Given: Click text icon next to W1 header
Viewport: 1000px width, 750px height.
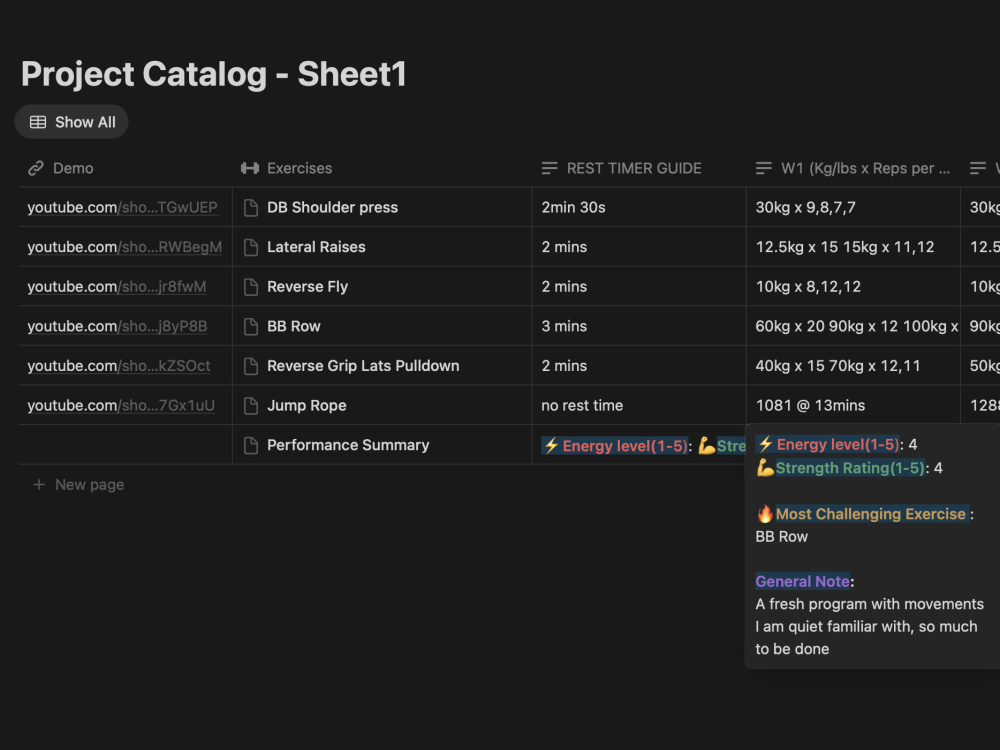Looking at the screenshot, I should pos(763,168).
